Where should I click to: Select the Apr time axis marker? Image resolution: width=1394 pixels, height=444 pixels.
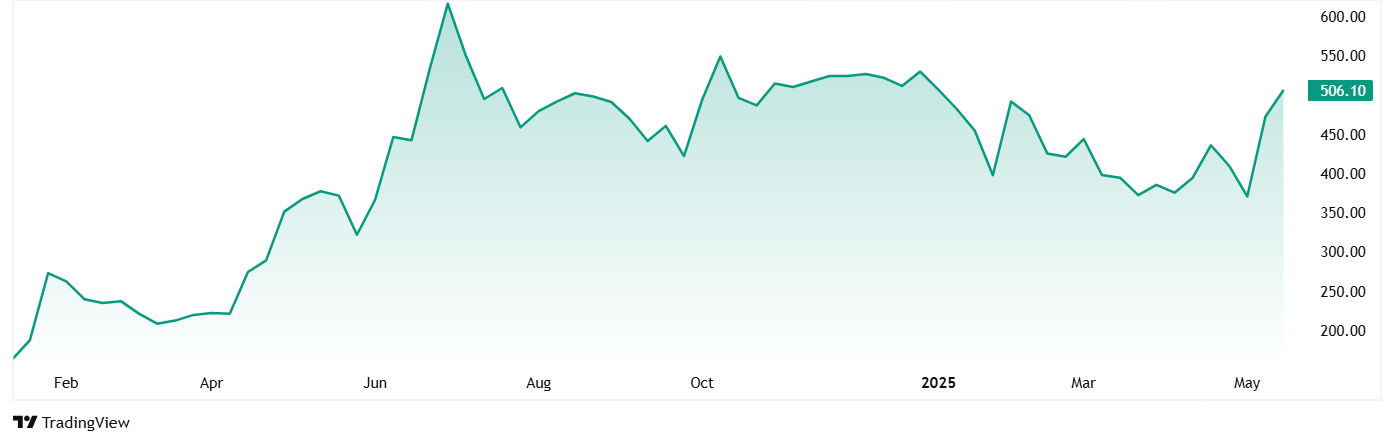pyautogui.click(x=211, y=383)
